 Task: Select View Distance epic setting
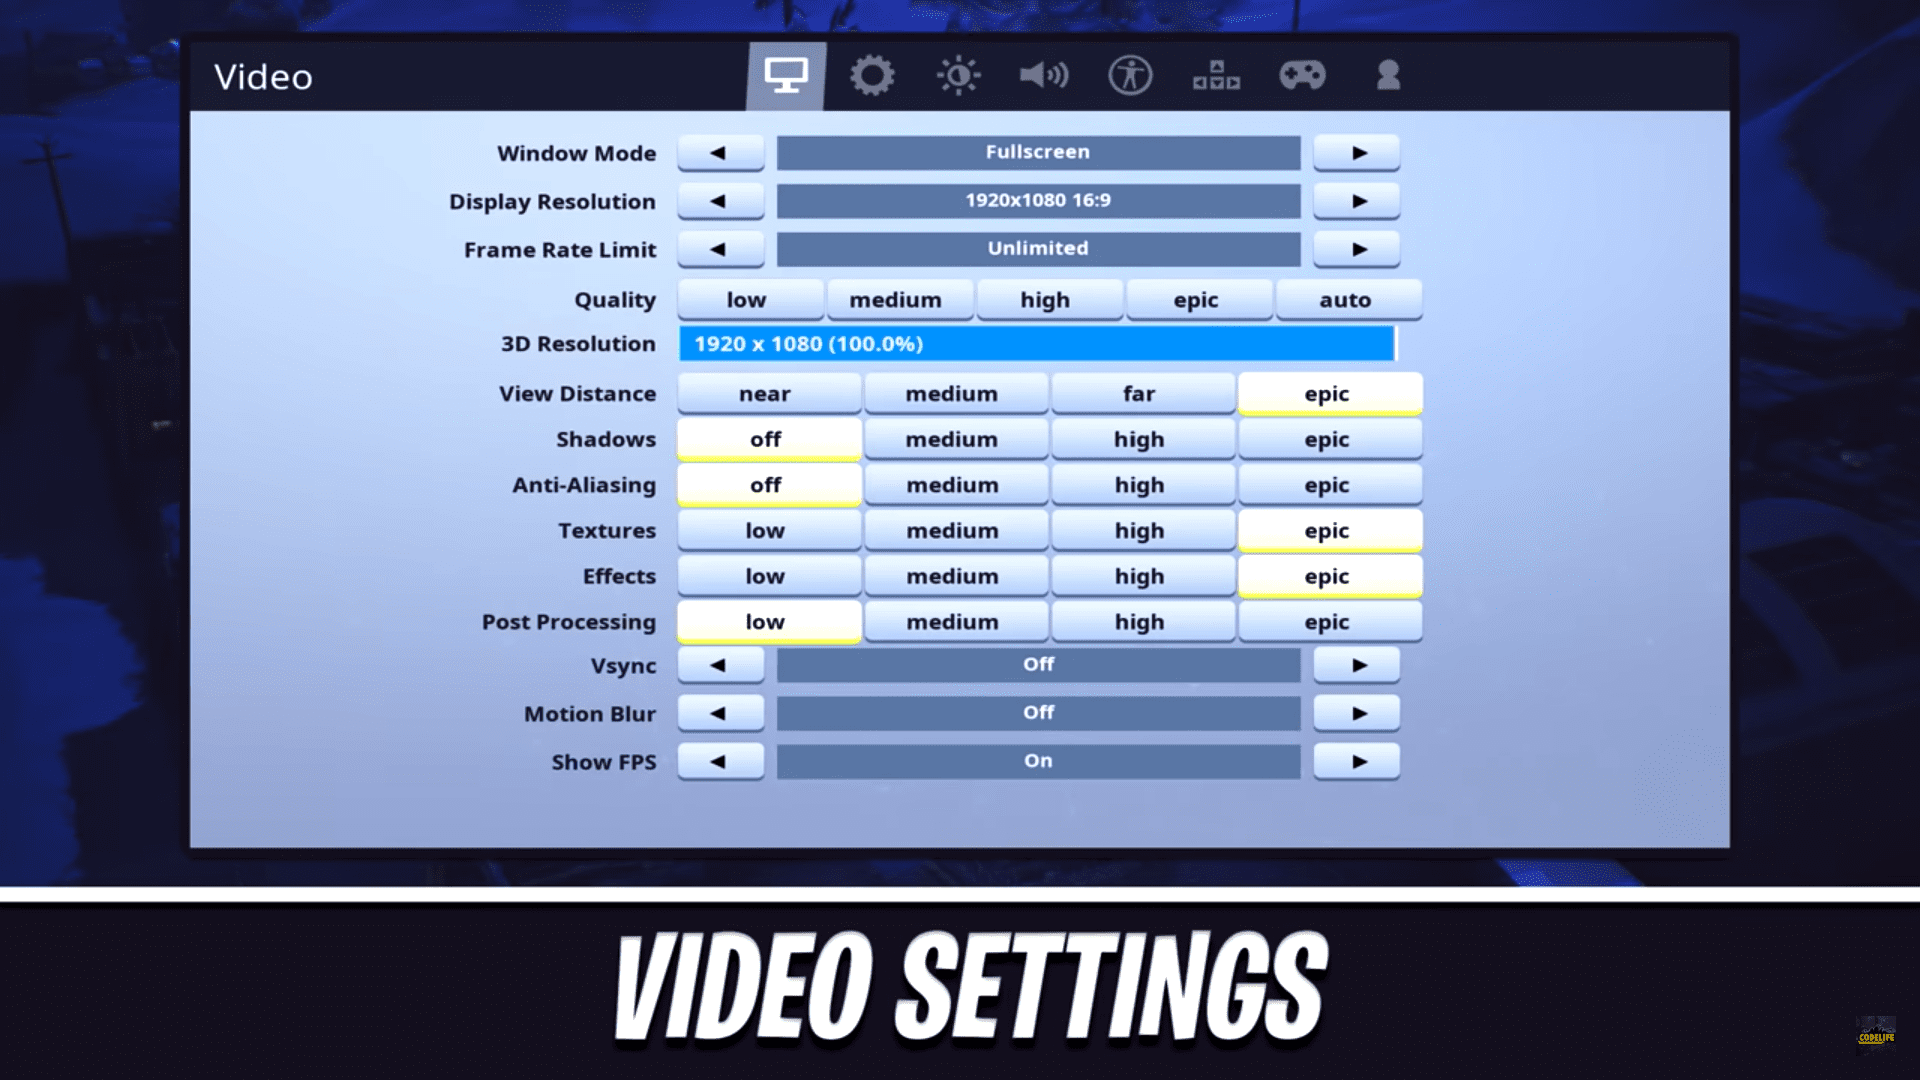pyautogui.click(x=1327, y=393)
